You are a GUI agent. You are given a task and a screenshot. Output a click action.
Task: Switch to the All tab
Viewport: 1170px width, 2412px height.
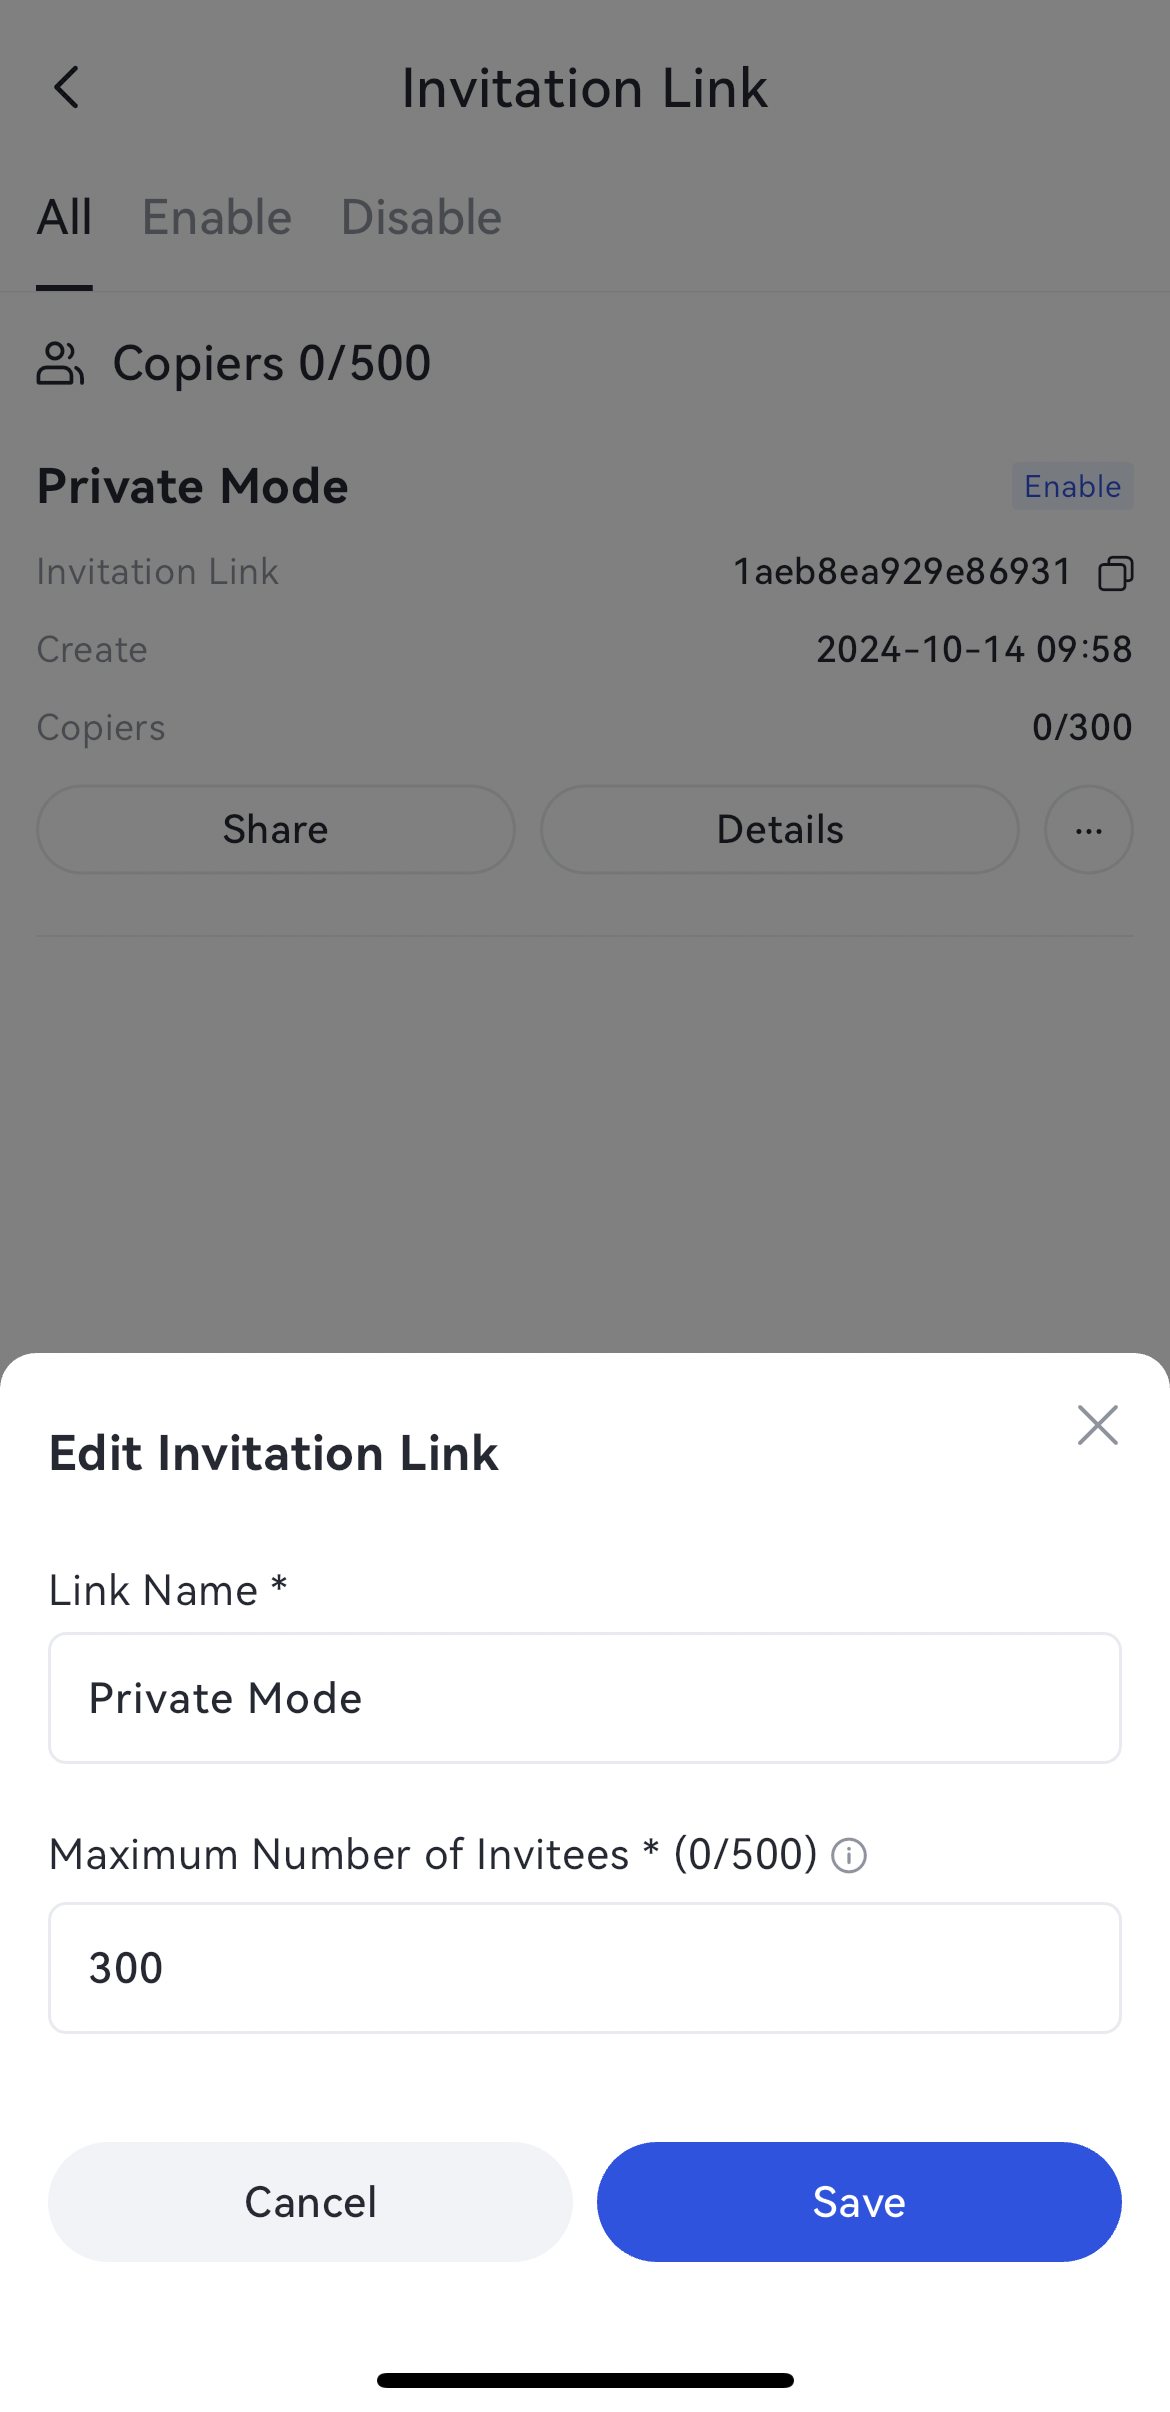[x=64, y=218]
